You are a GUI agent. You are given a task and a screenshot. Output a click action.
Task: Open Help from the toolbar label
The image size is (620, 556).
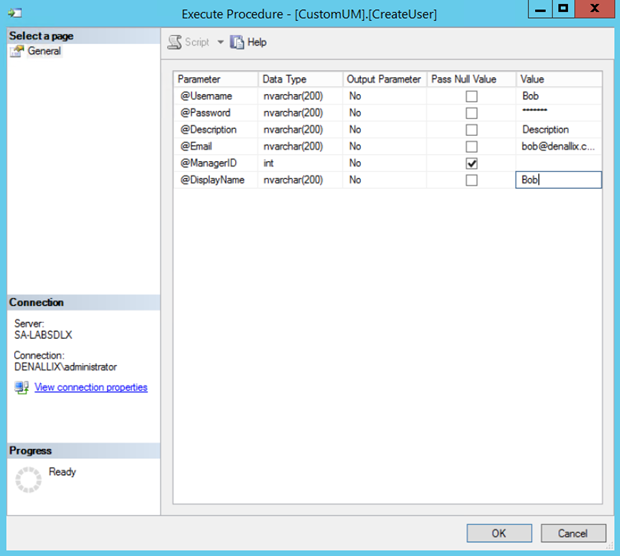click(x=257, y=42)
